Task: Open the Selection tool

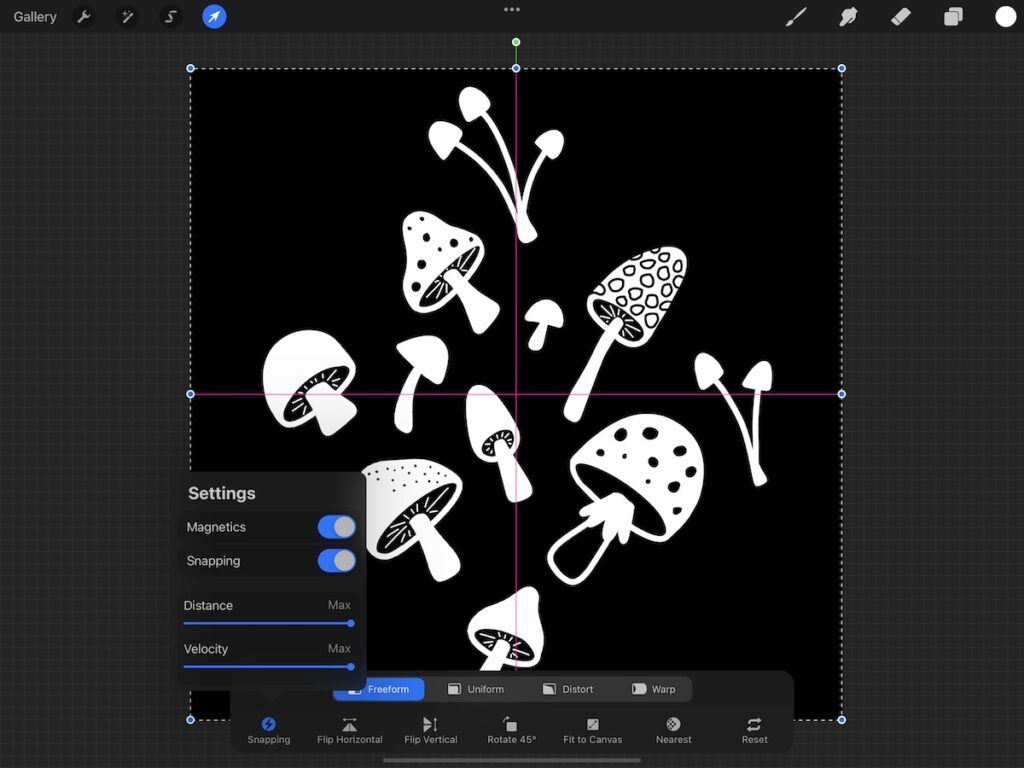Action: [x=170, y=16]
